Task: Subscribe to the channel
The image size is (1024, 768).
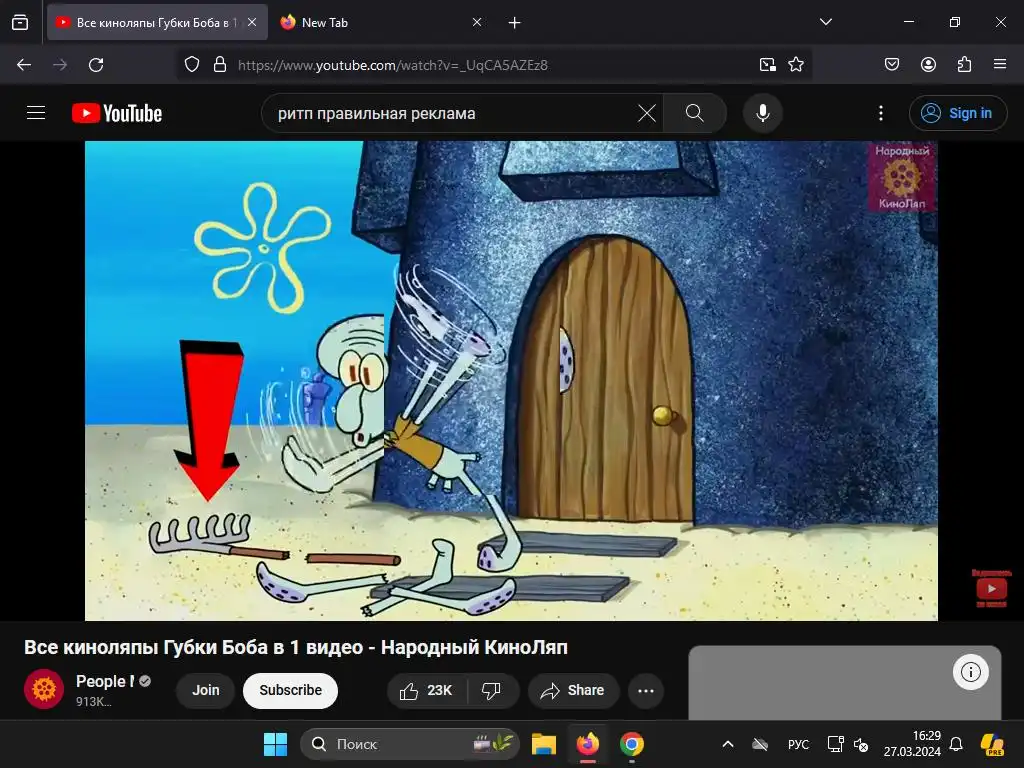Action: 291,690
